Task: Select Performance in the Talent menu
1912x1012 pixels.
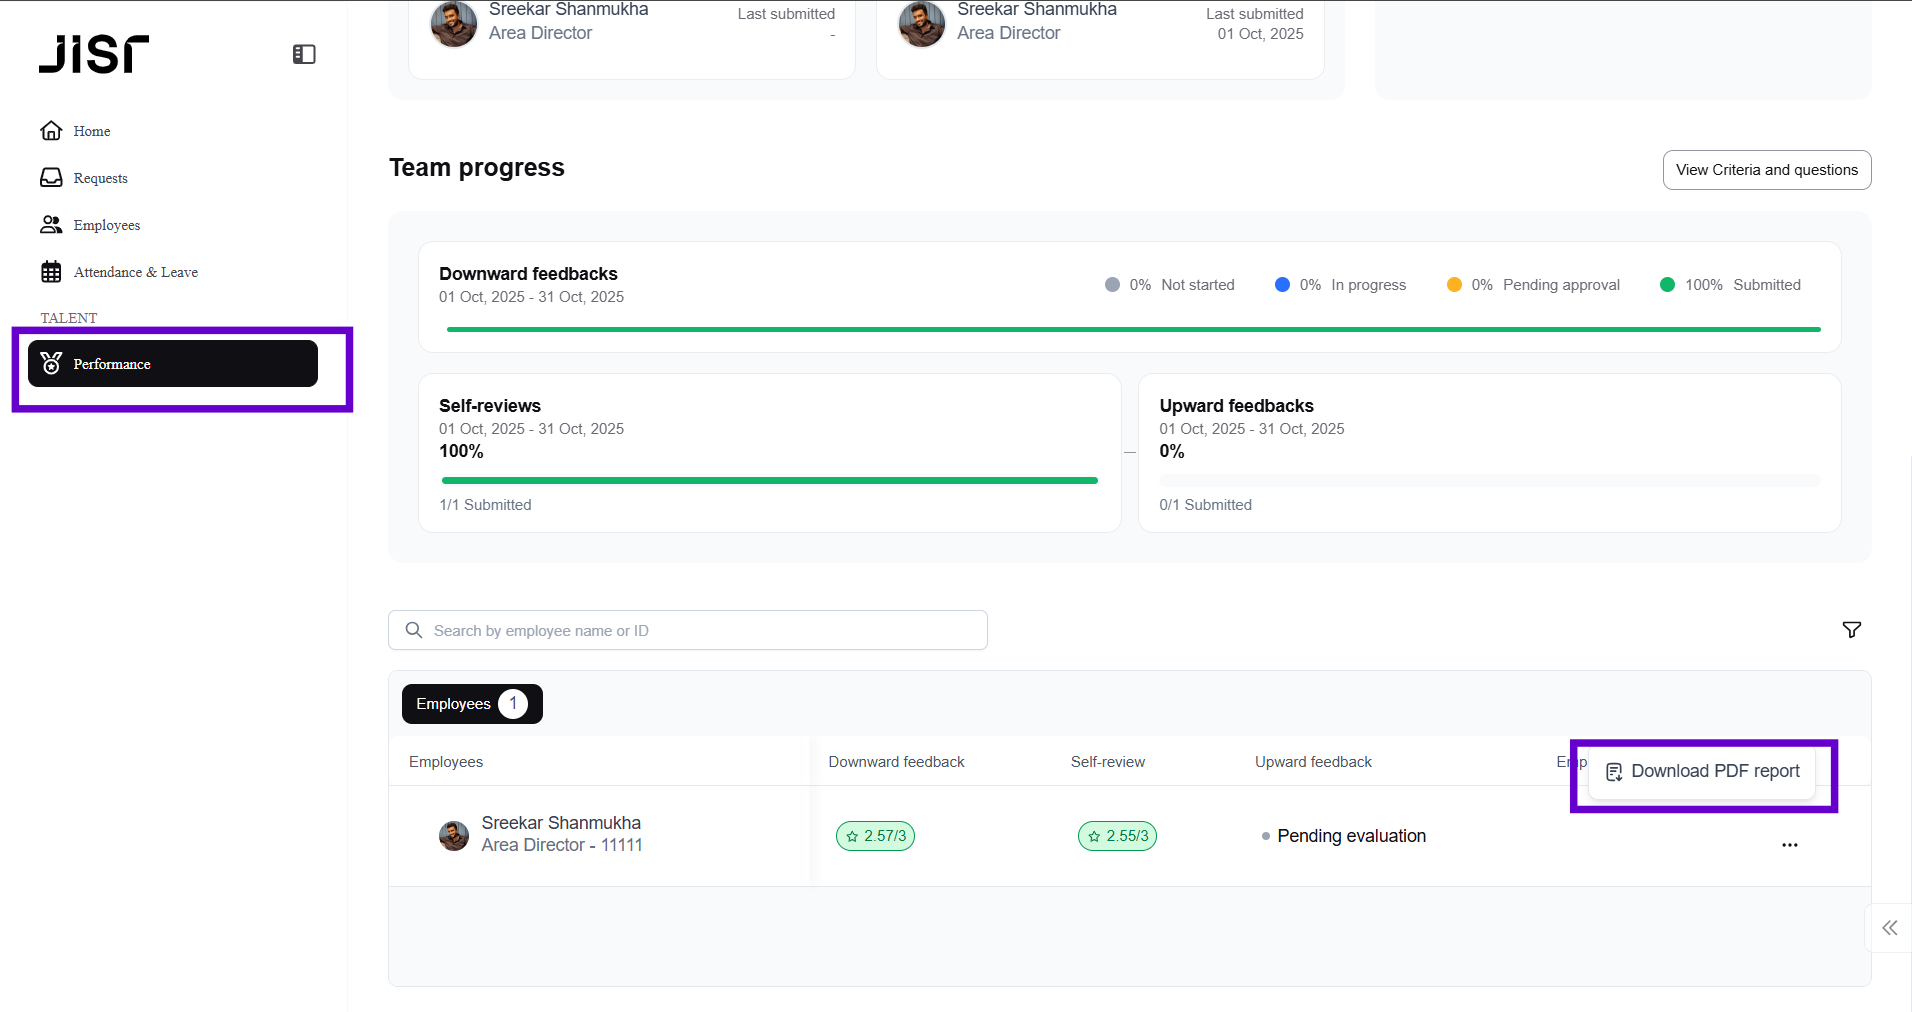Action: tap(172, 364)
